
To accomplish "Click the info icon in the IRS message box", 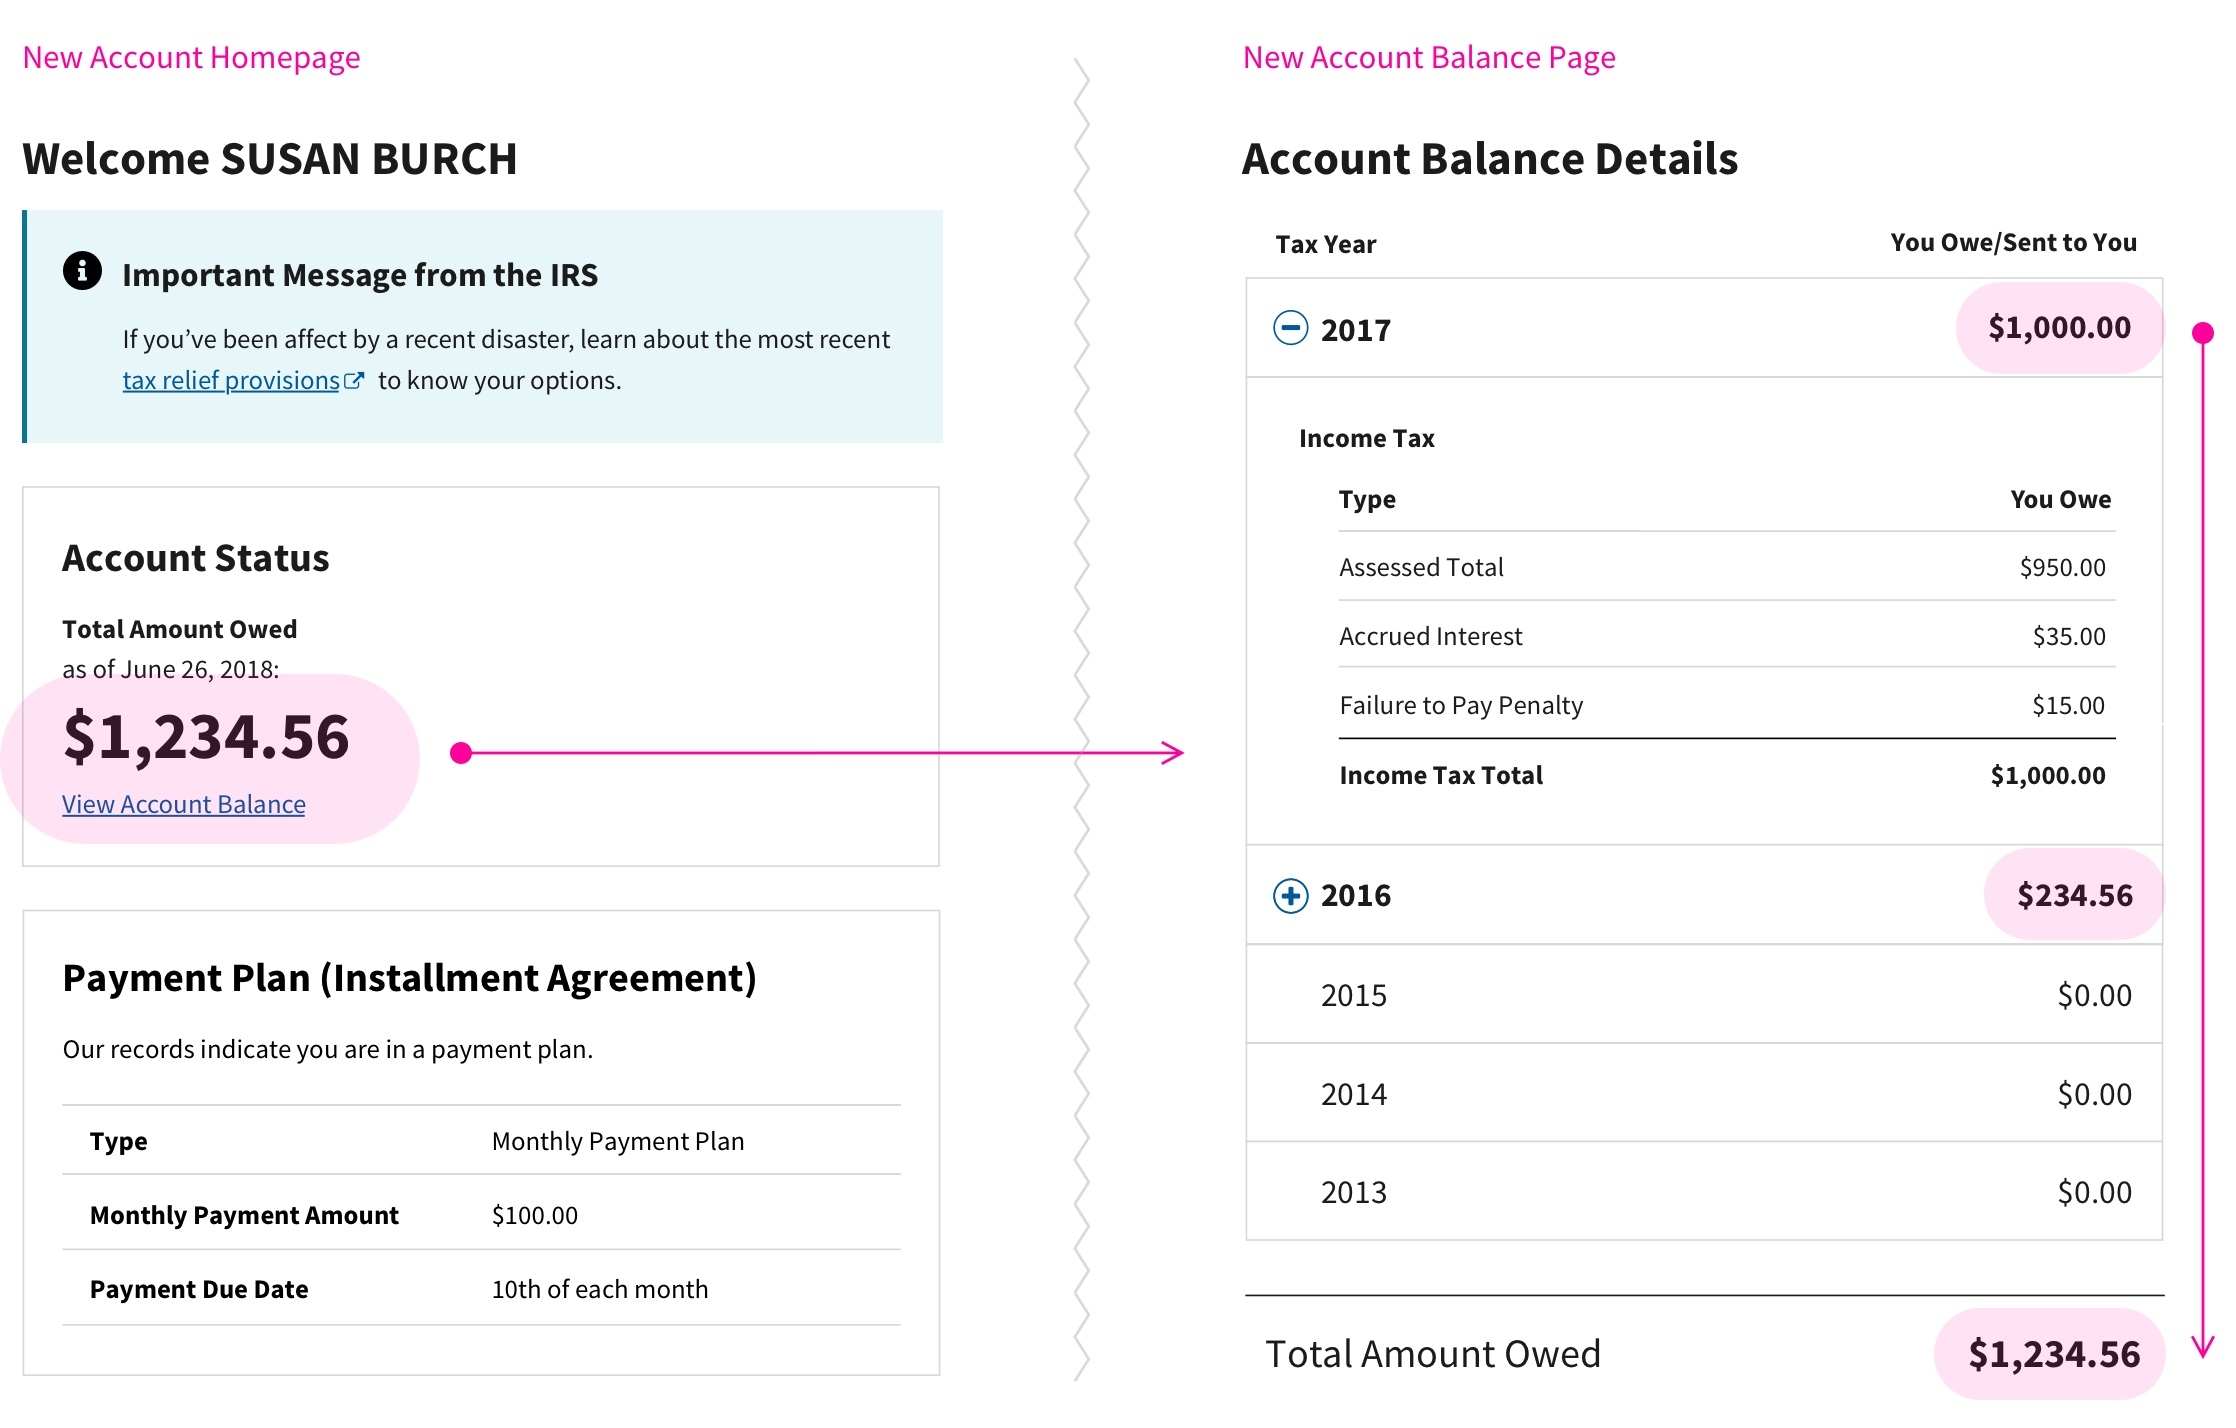I will tap(82, 272).
